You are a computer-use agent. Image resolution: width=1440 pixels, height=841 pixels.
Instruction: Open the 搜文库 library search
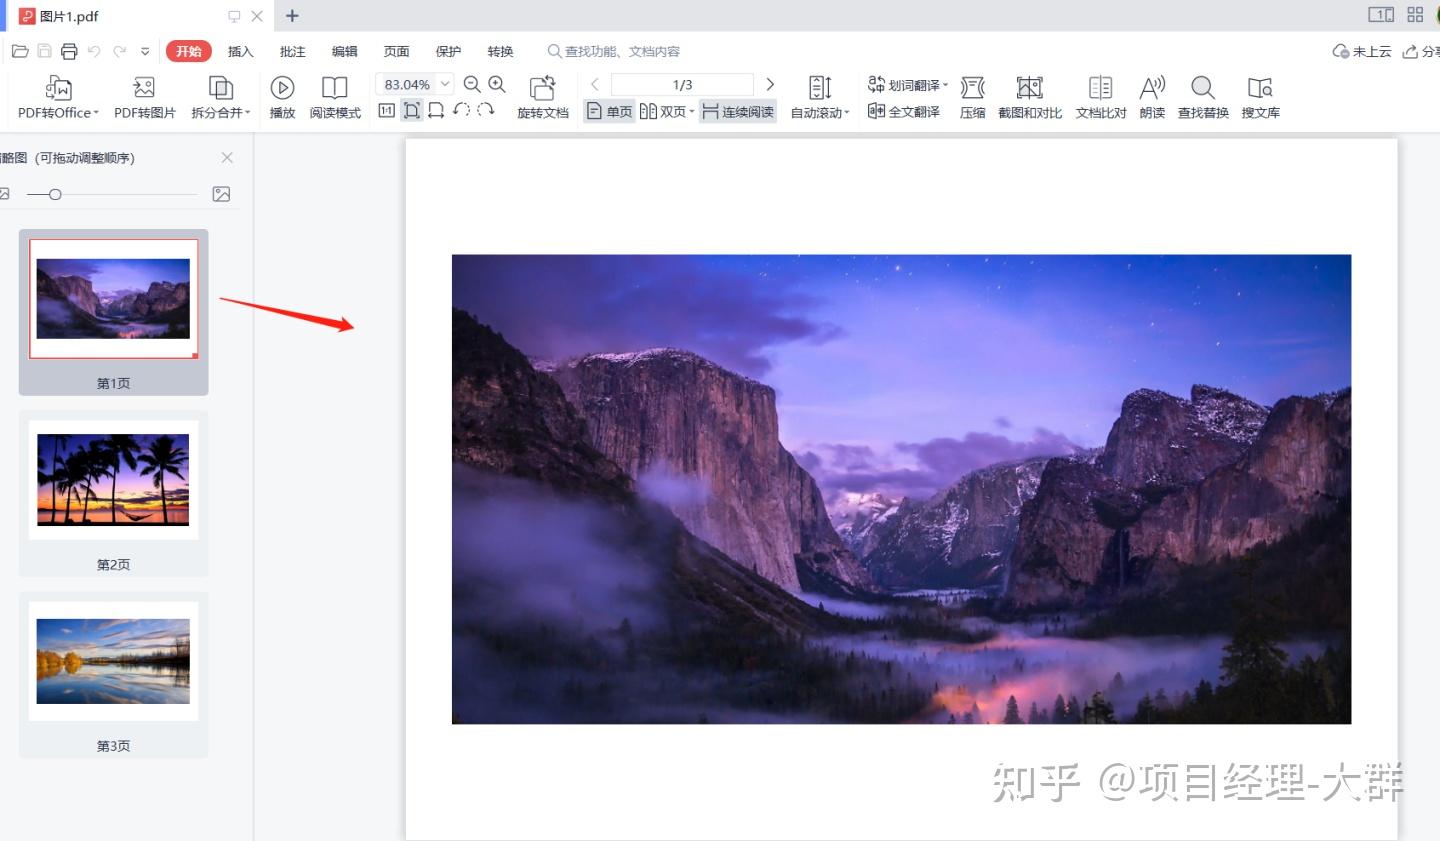click(x=1260, y=98)
